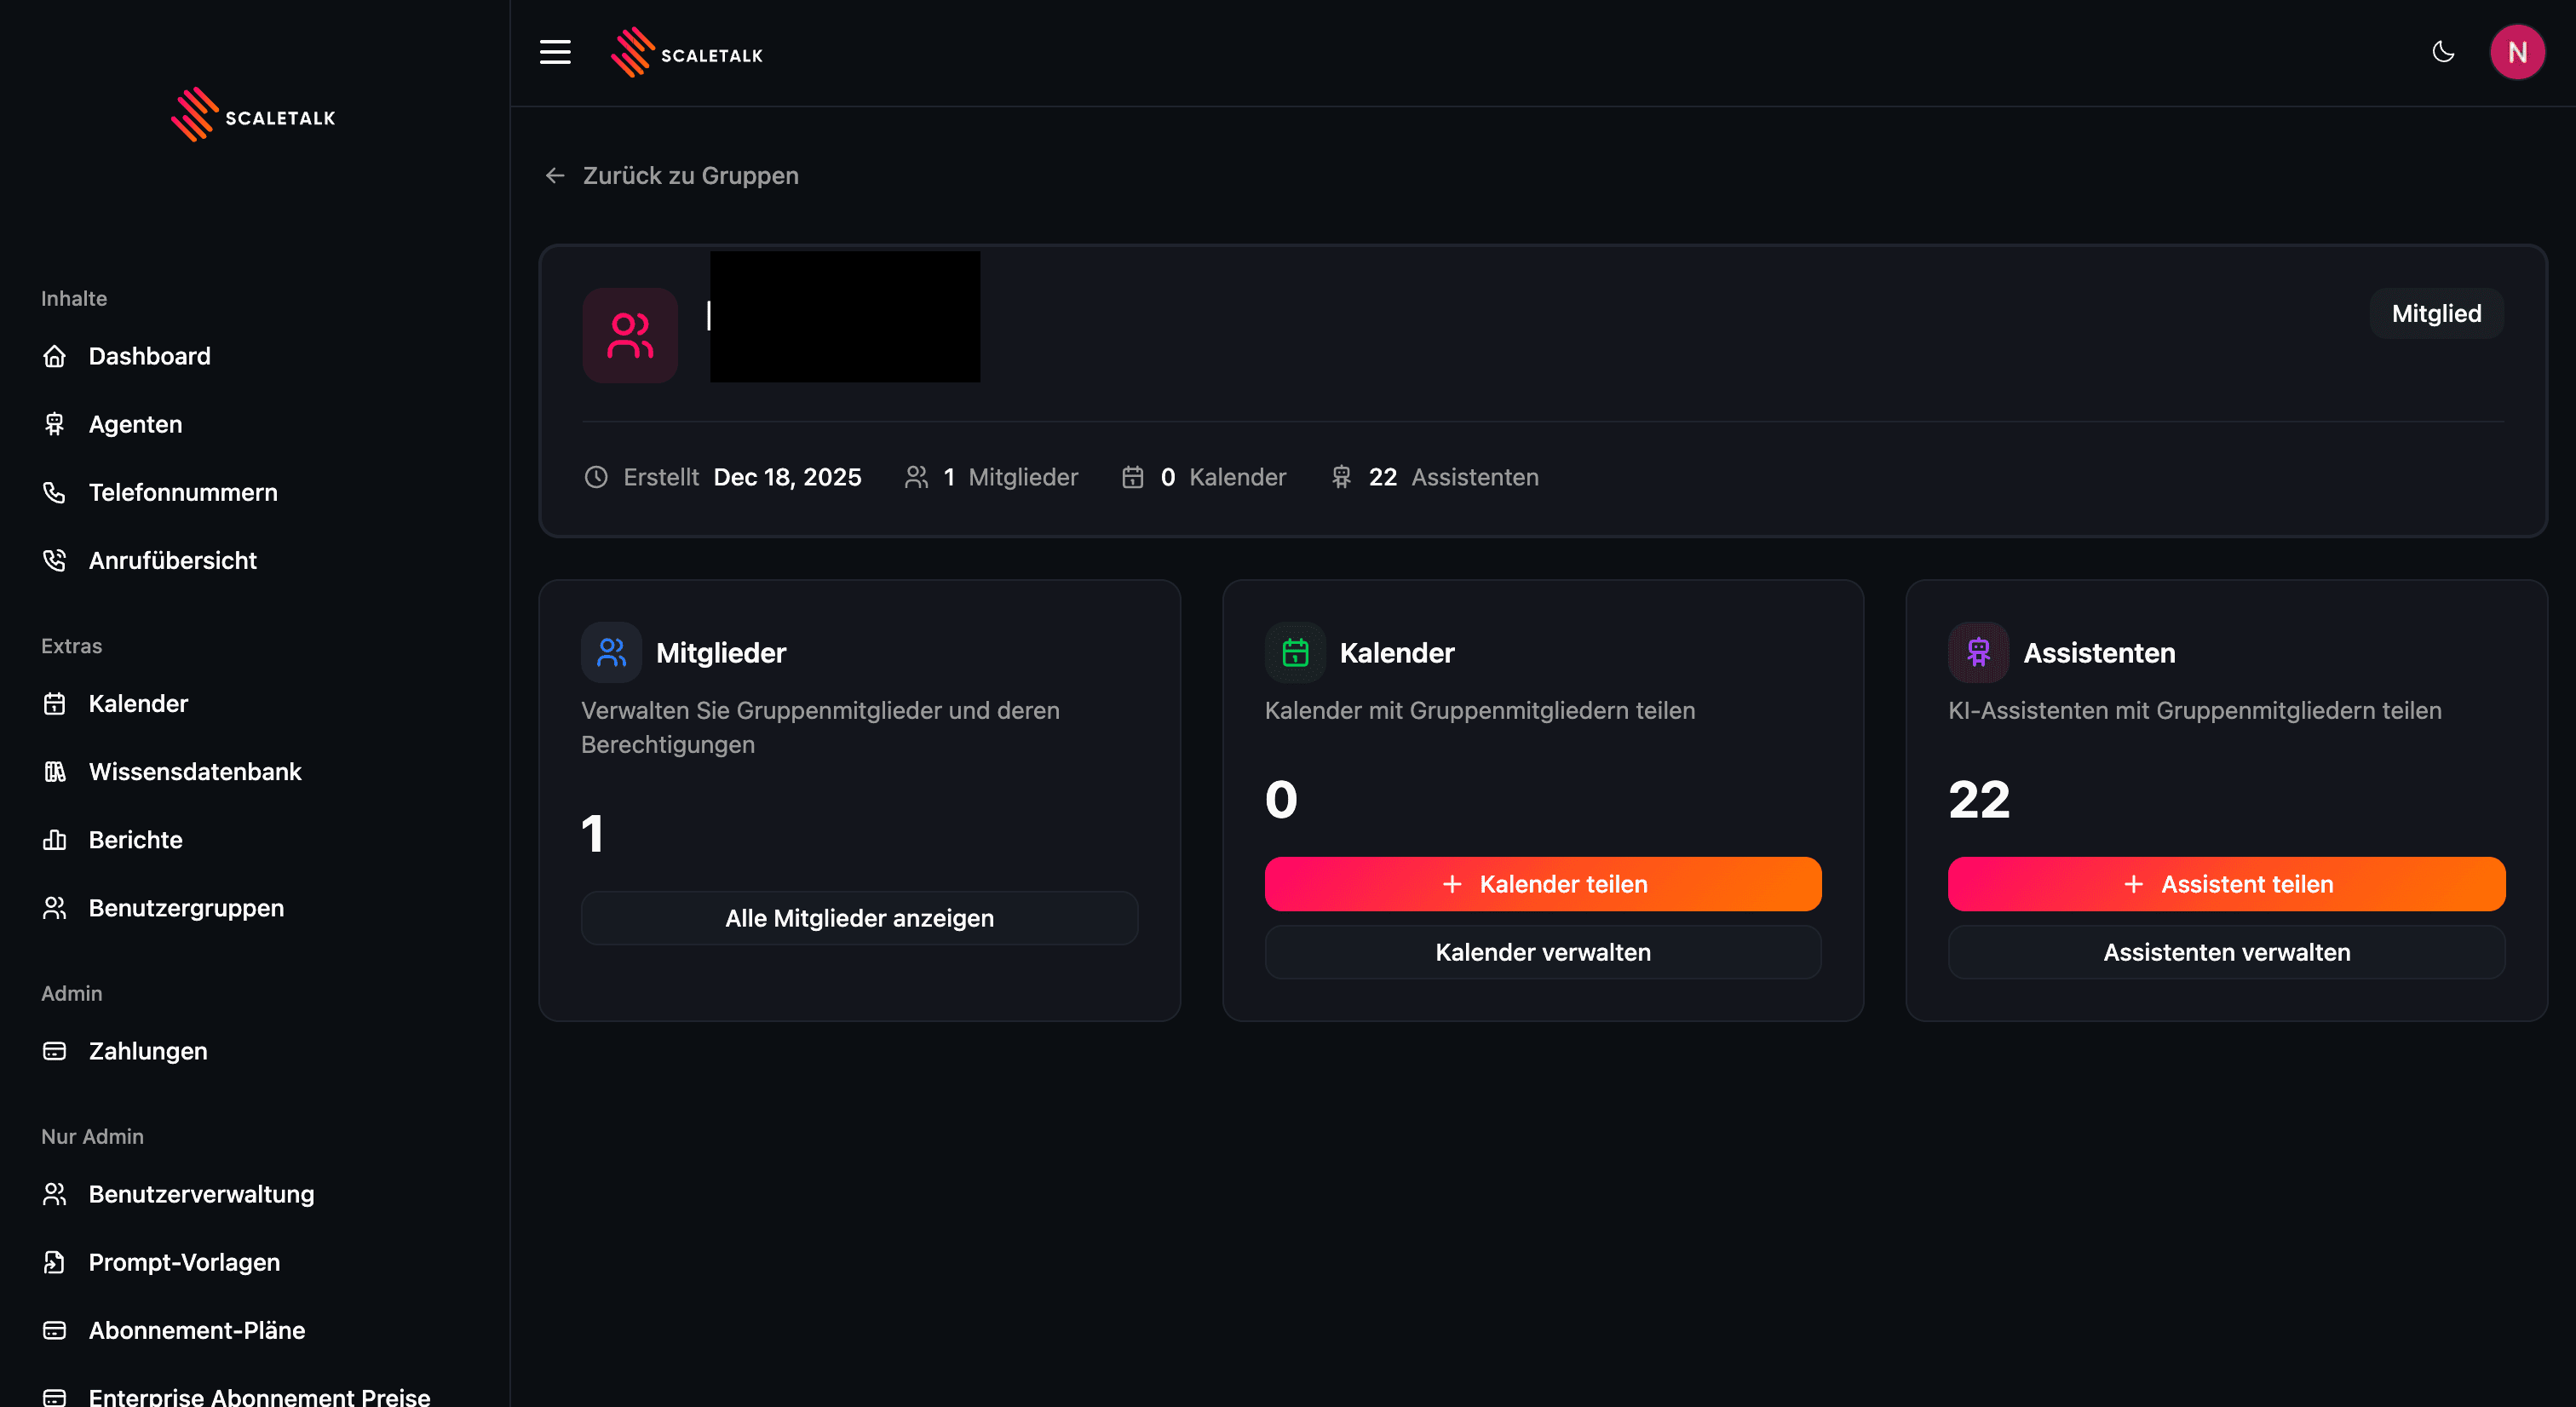
Task: Open the Wissensdatenbank knowledge base icon
Action: [x=55, y=771]
